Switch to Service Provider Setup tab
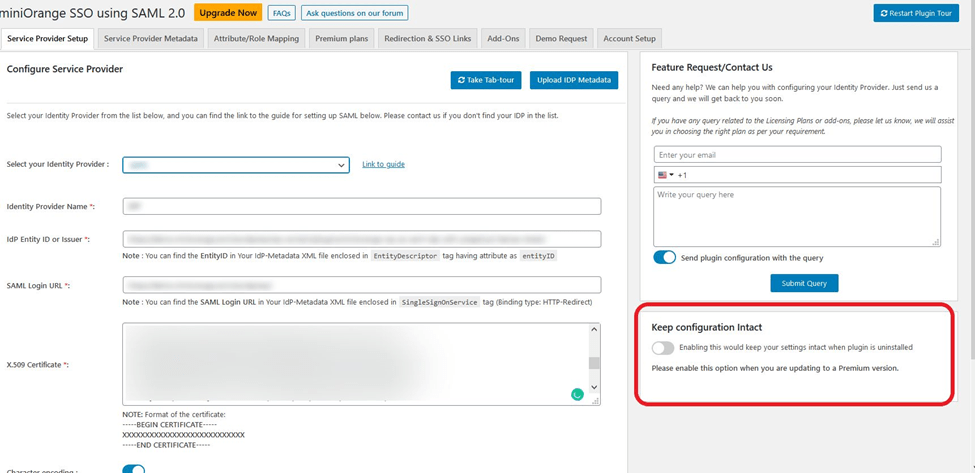The width and height of the screenshot is (975, 473). 48,39
